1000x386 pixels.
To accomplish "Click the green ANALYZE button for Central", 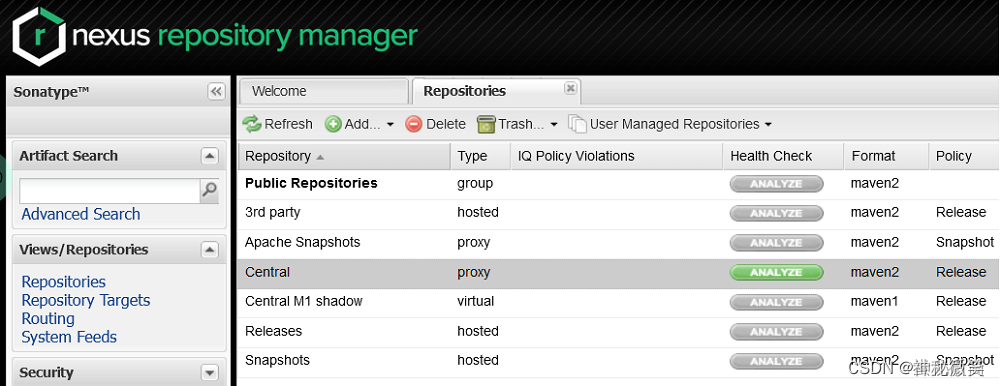I will (776, 272).
